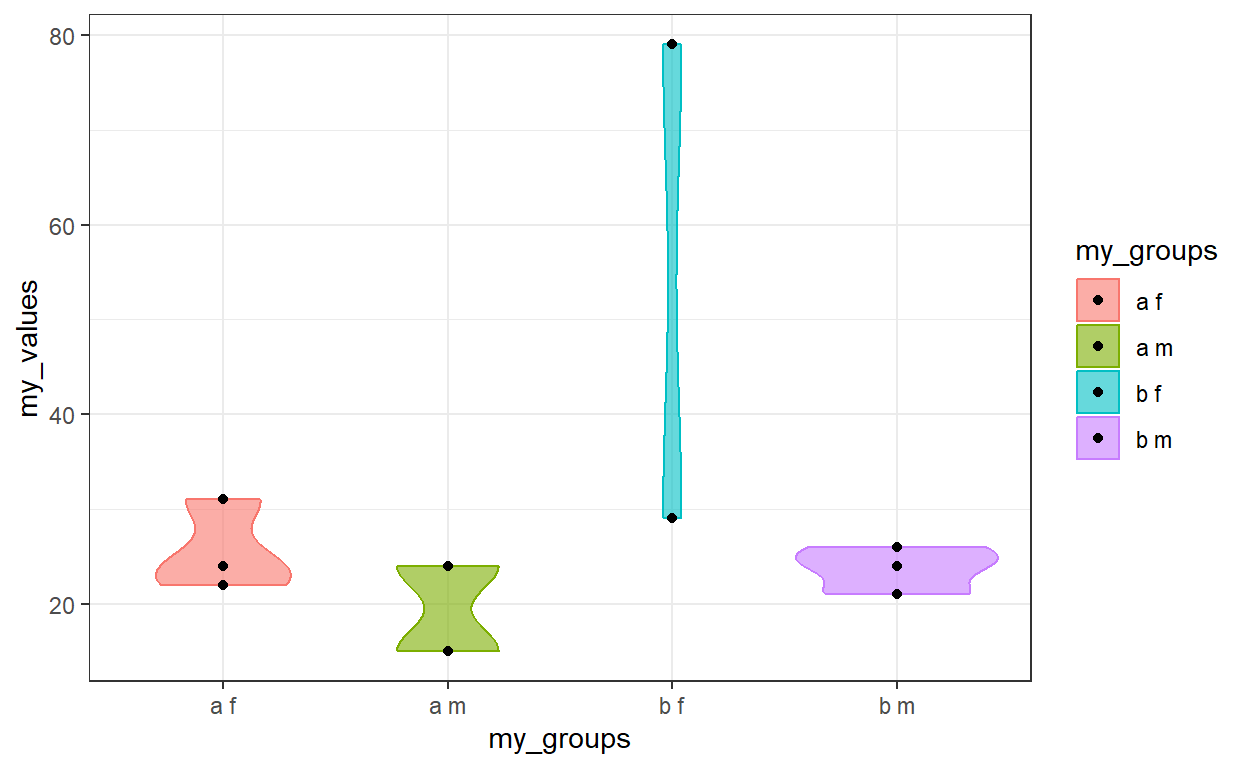Click the my_groups x-axis title
Screen dimensions: 1248x768
(x=560, y=740)
